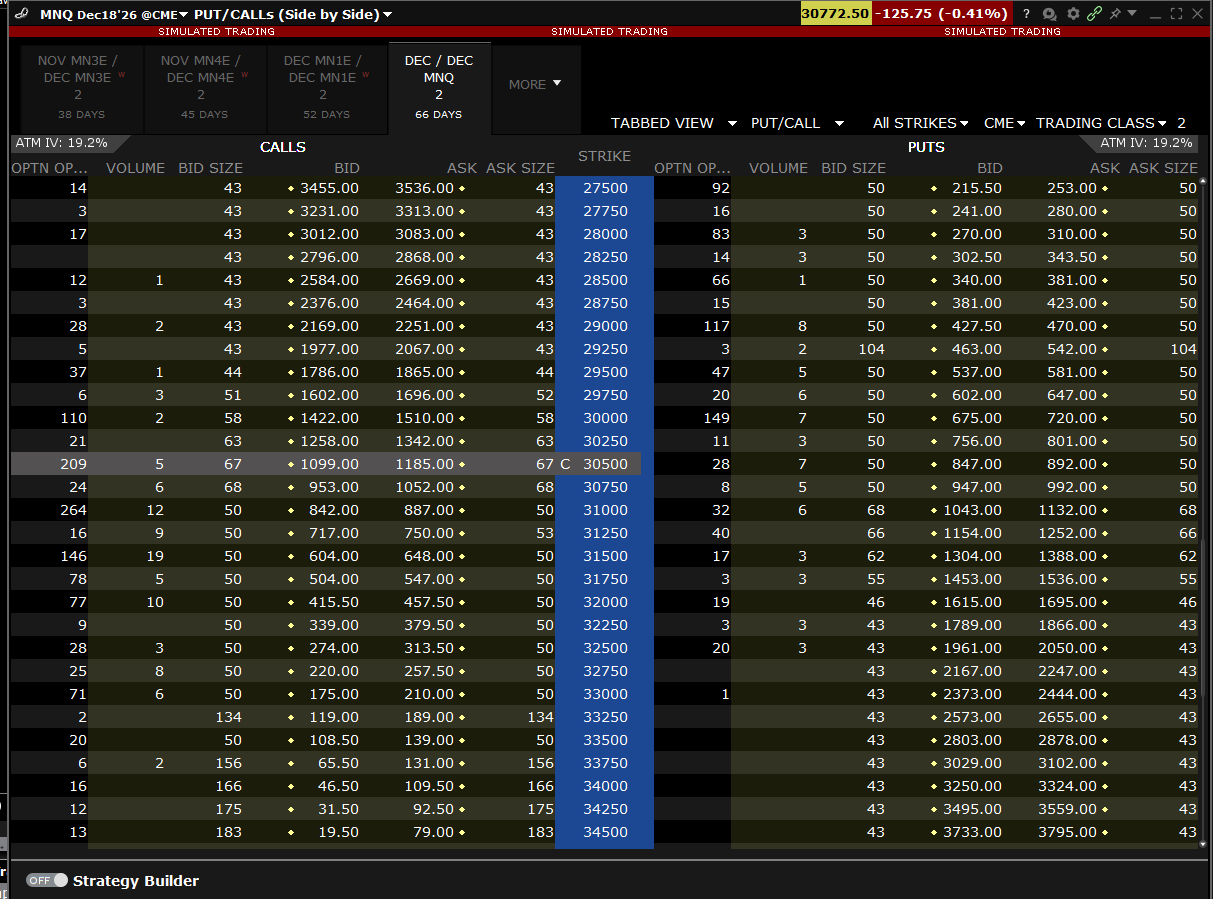
Task: Click the calls BID column header
Action: click(346, 168)
